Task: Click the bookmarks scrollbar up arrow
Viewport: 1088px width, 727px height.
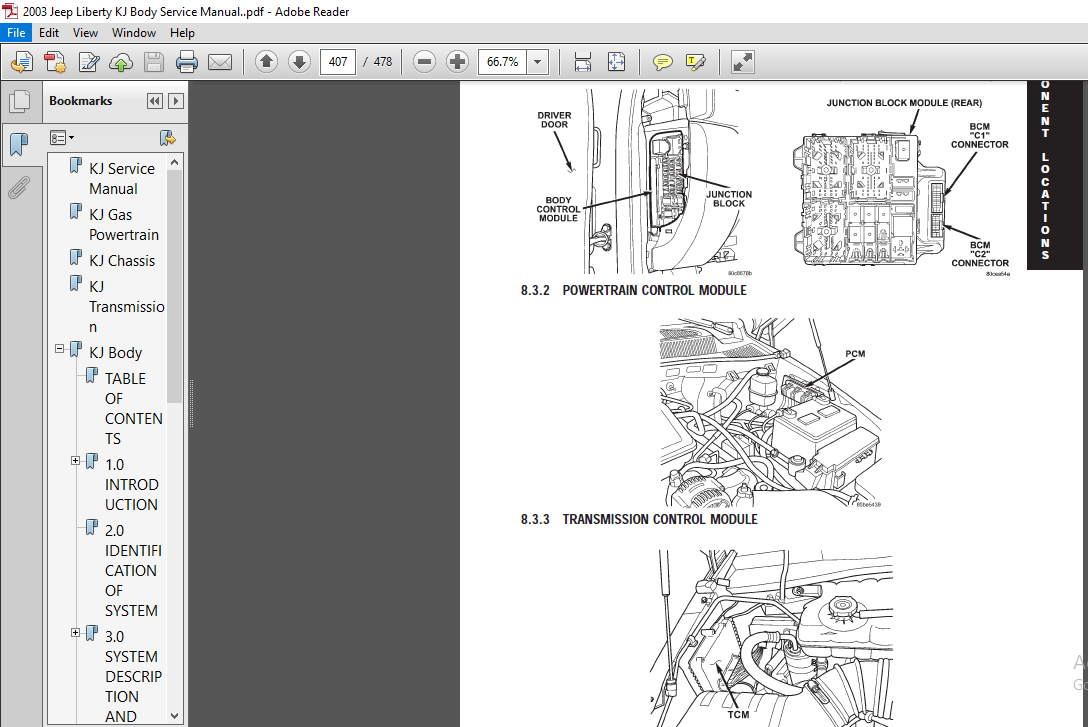Action: click(x=174, y=162)
